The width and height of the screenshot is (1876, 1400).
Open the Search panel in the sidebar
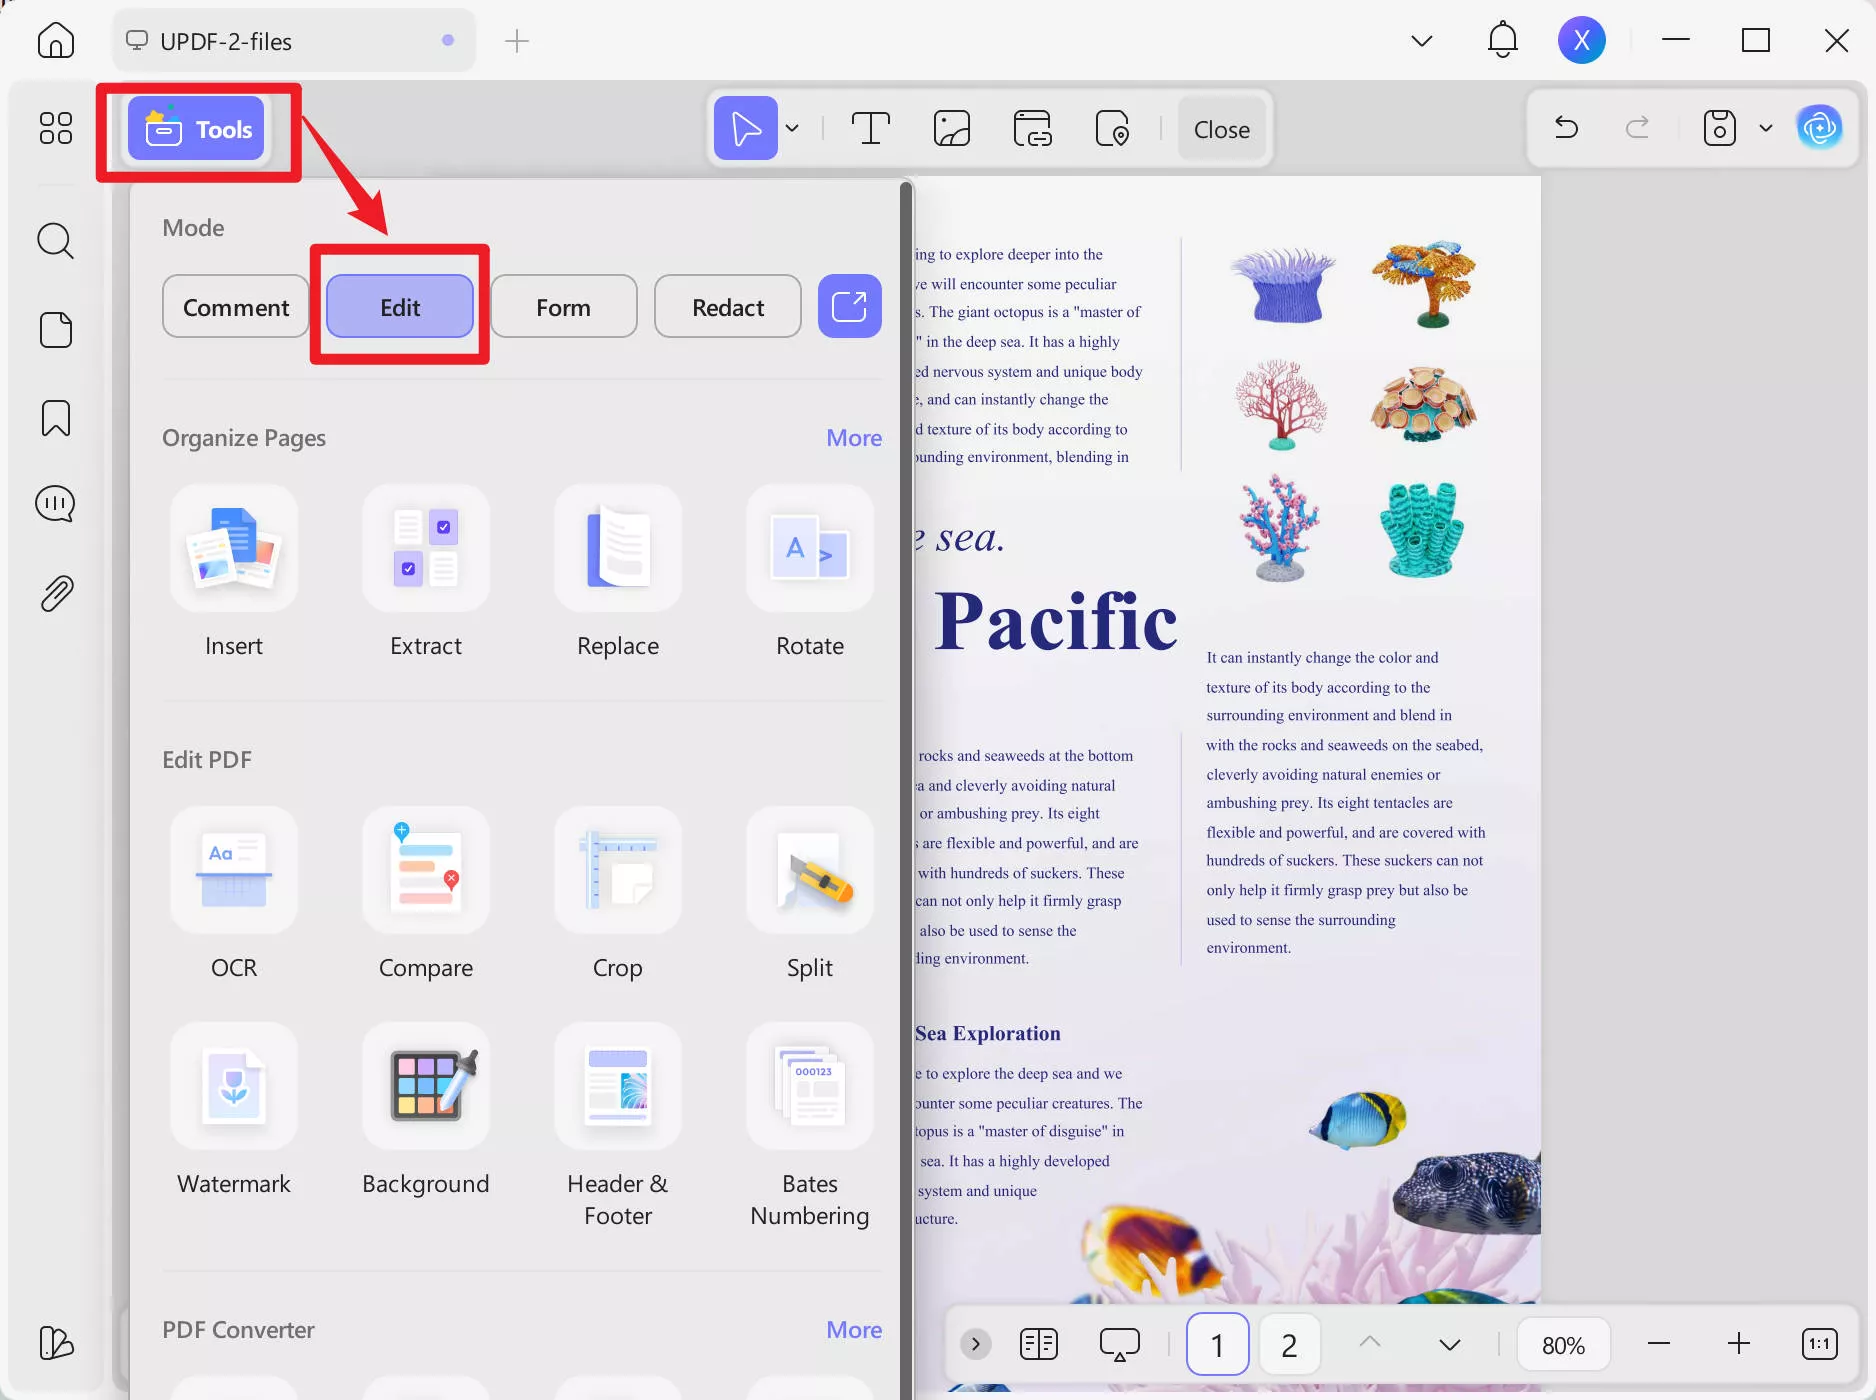coord(55,240)
